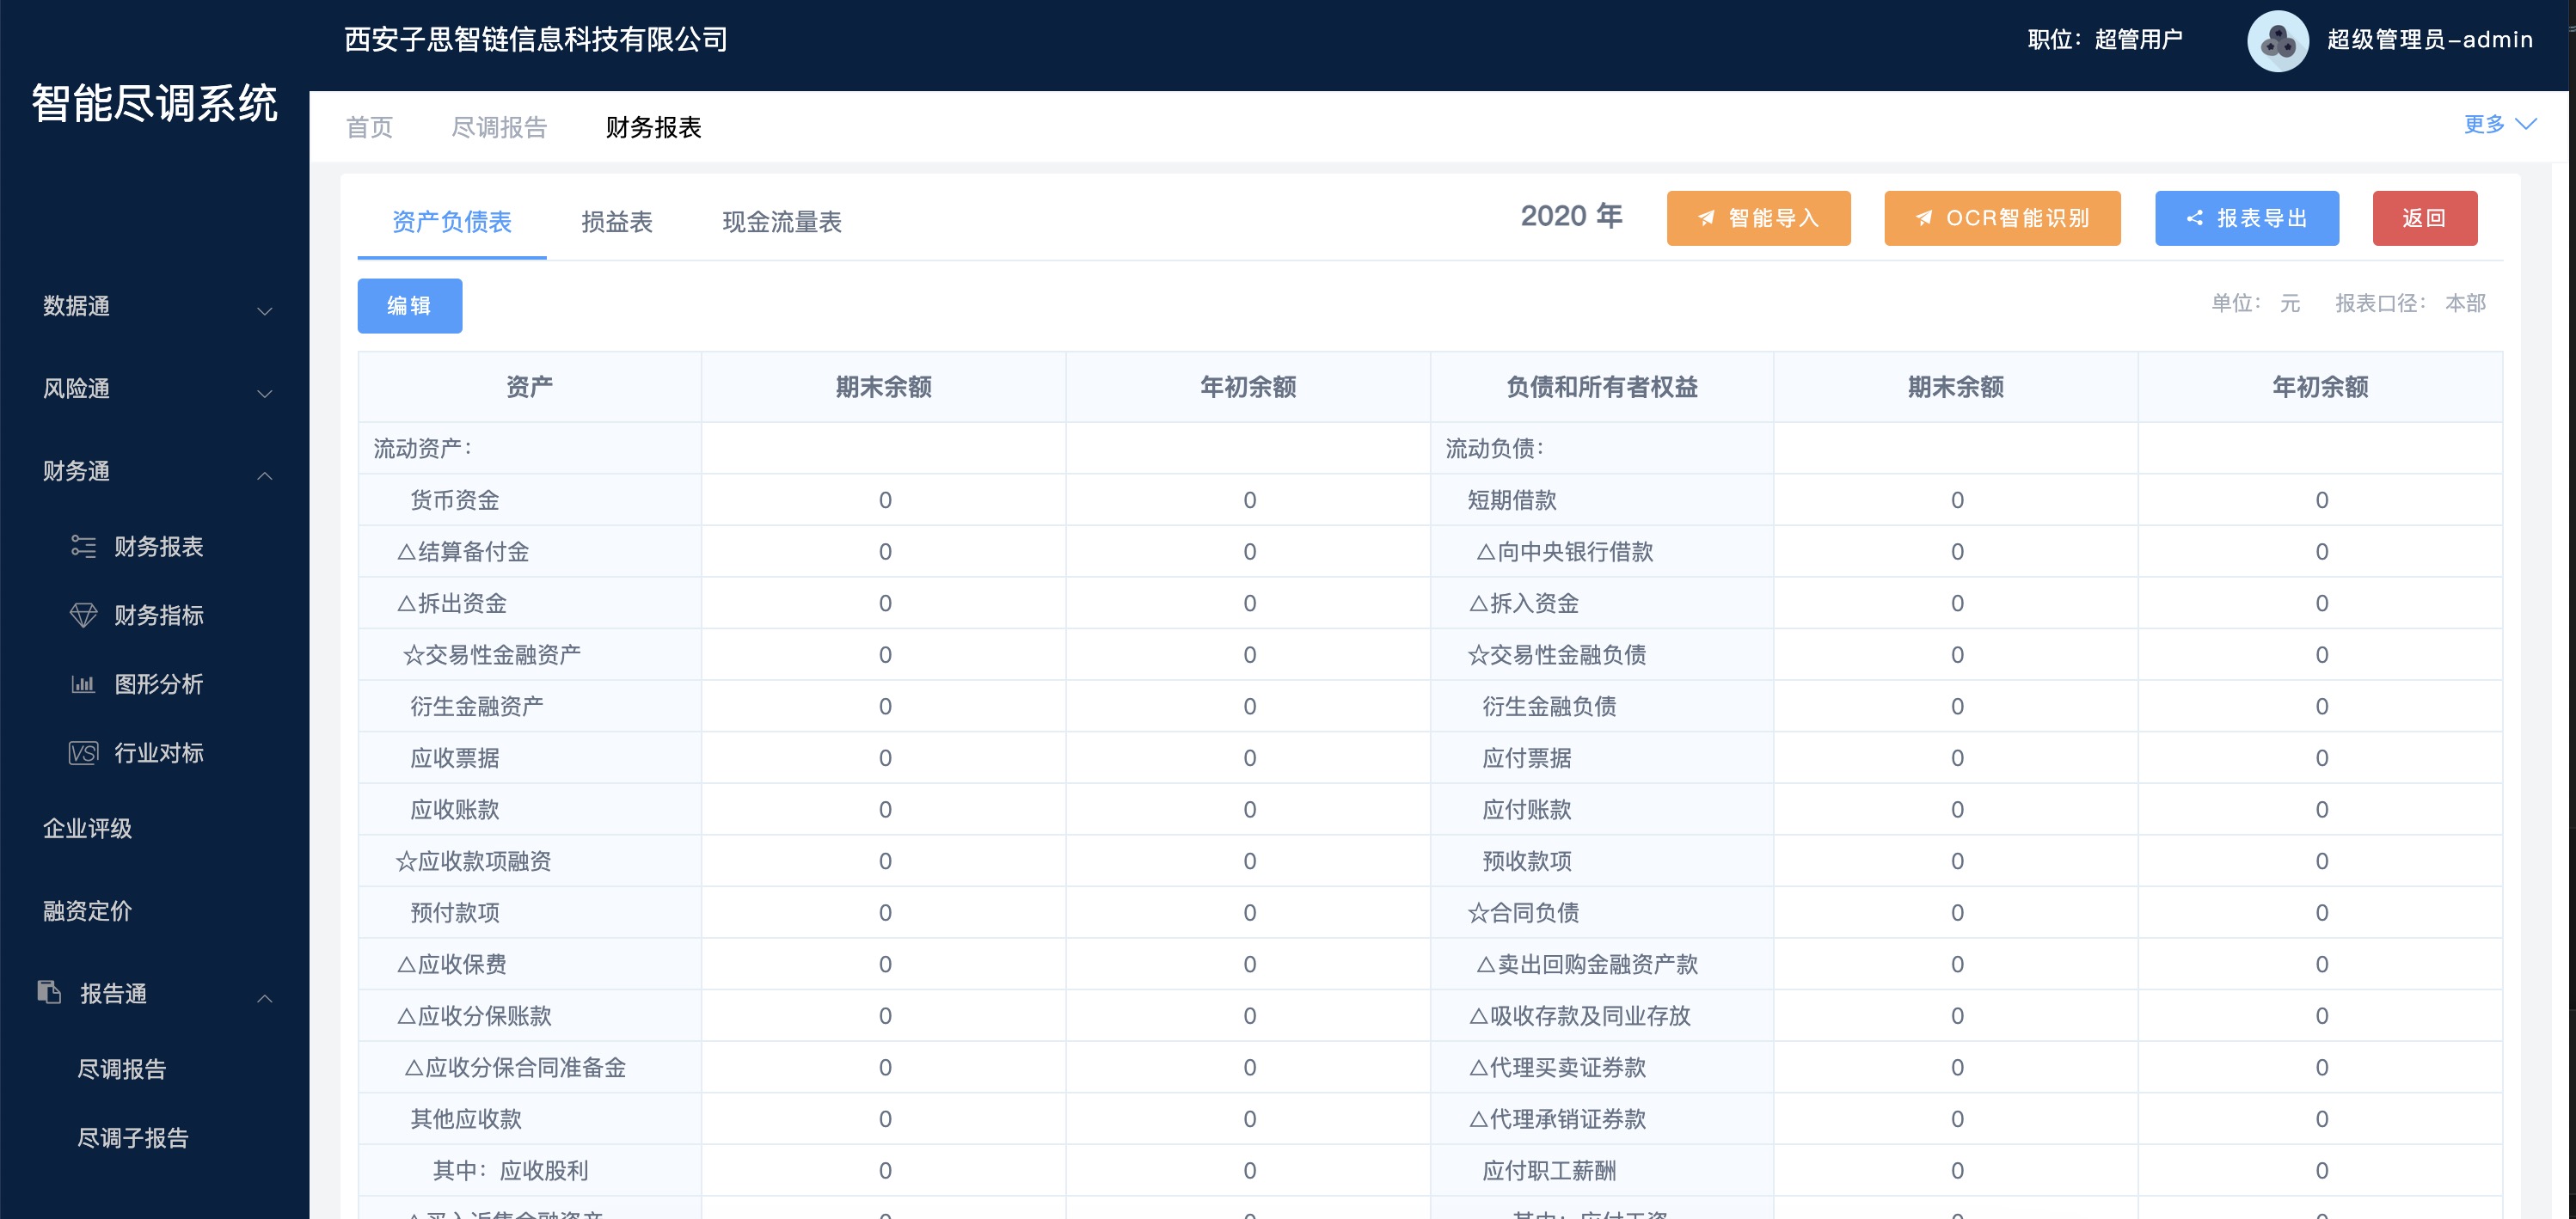Click the ☆应收款项融资 row label
The height and width of the screenshot is (1219, 2576).
pyautogui.click(x=473, y=861)
